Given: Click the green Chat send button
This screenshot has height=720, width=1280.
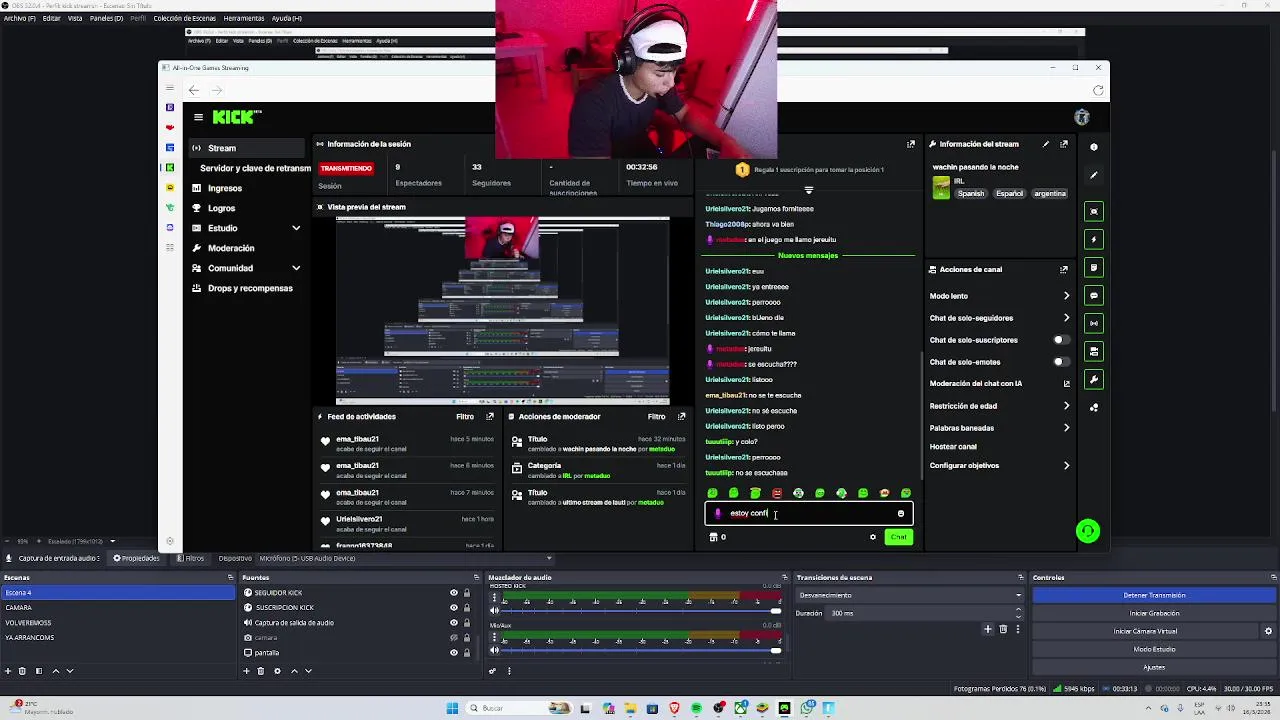Looking at the screenshot, I should tap(899, 537).
